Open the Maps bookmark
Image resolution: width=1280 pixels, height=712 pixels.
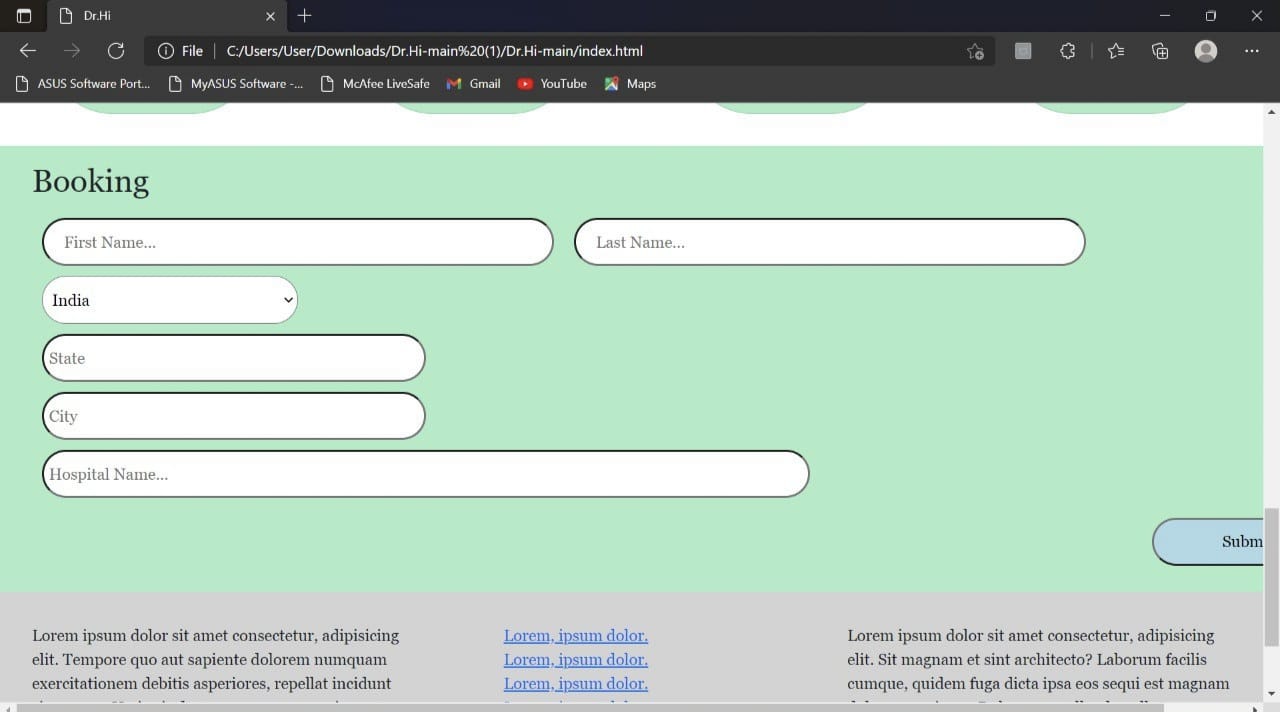click(x=630, y=84)
